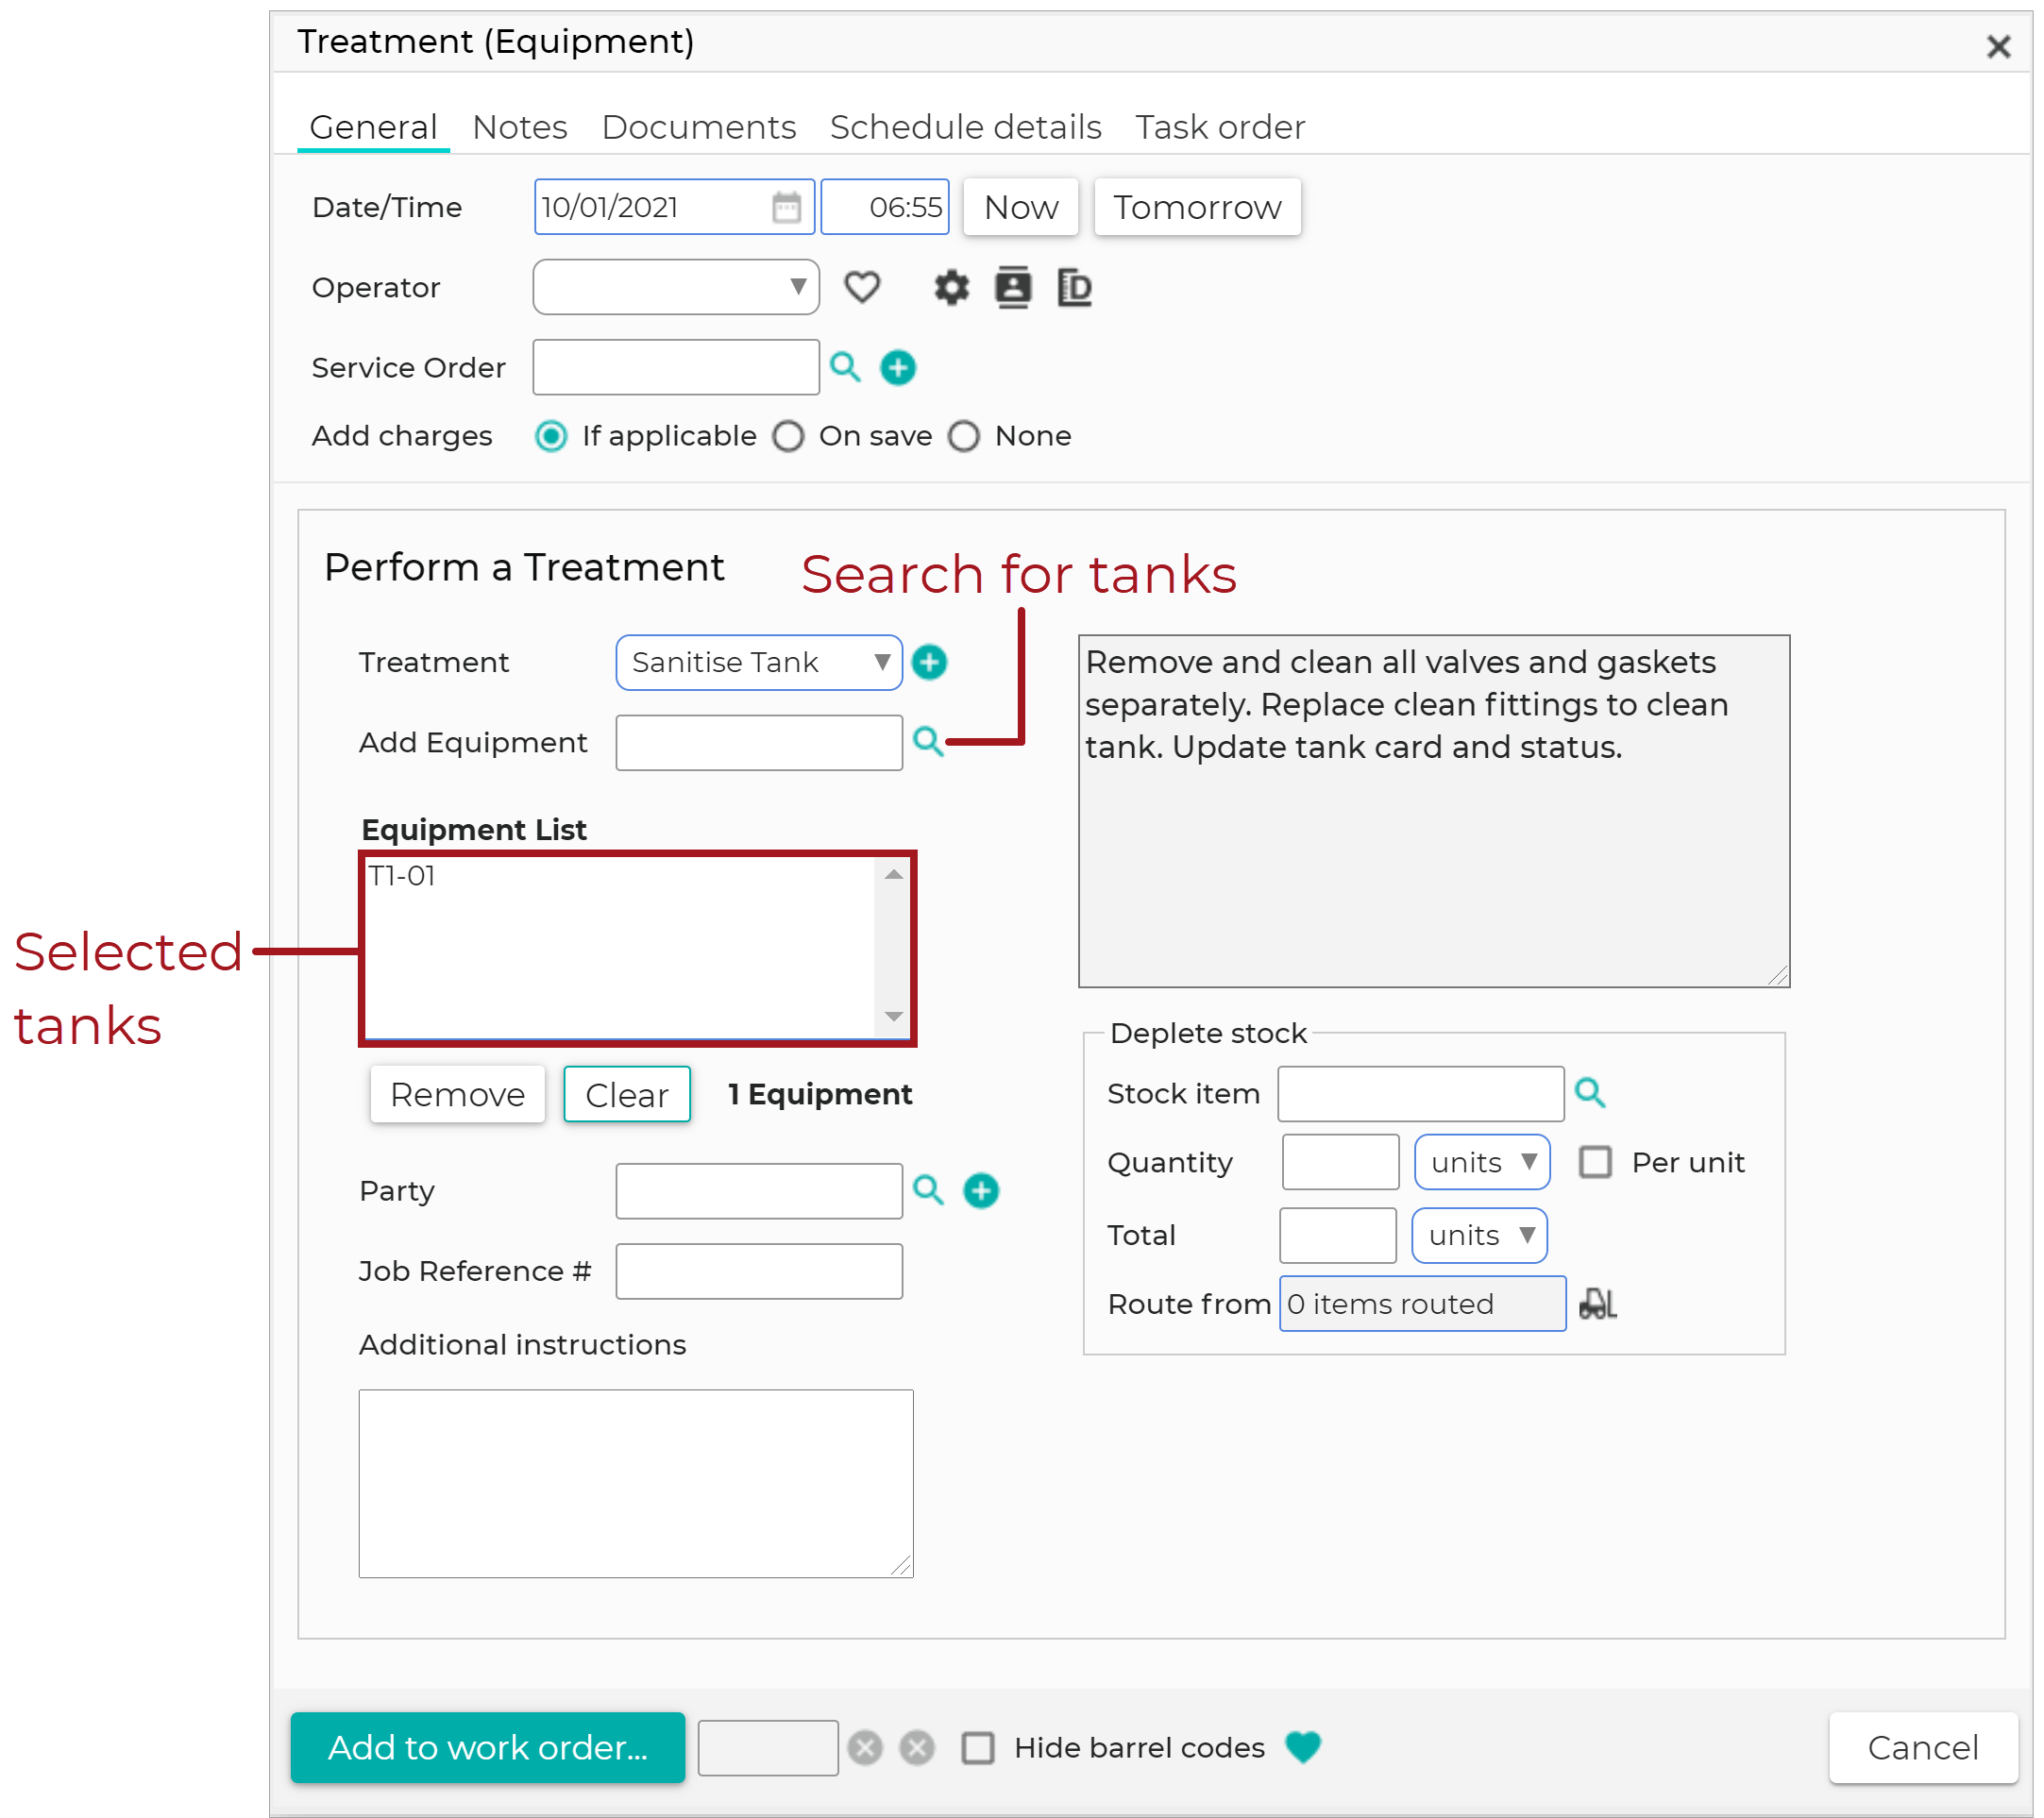This screenshot has width=2044, height=1818.
Task: Click Add to work order button
Action: pyautogui.click(x=488, y=1747)
